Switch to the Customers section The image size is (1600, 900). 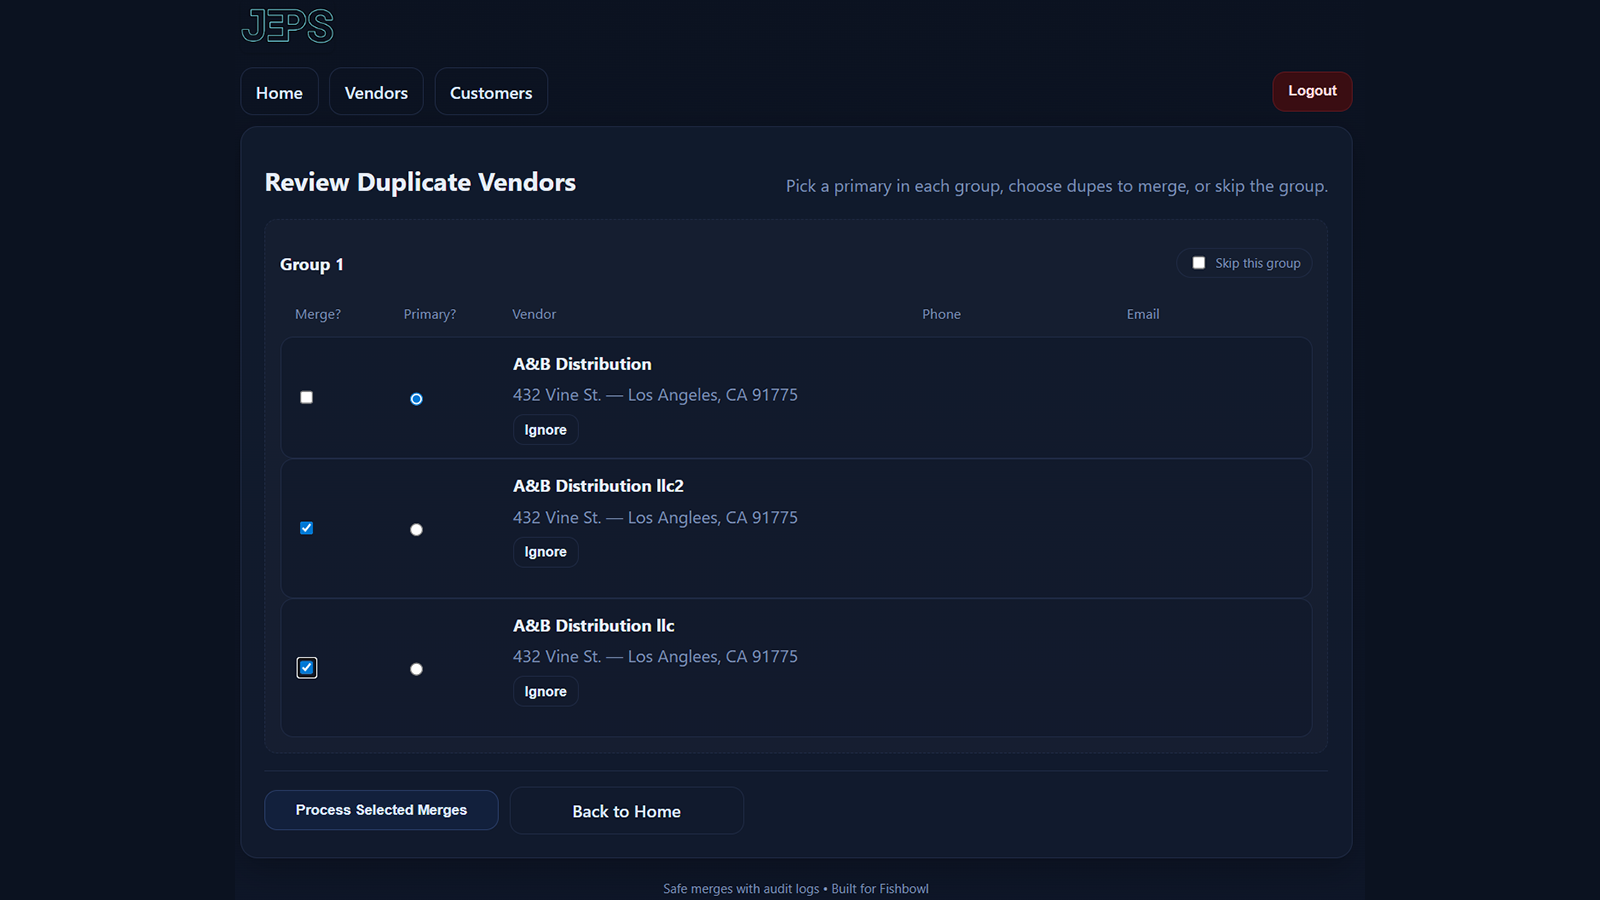tap(491, 92)
